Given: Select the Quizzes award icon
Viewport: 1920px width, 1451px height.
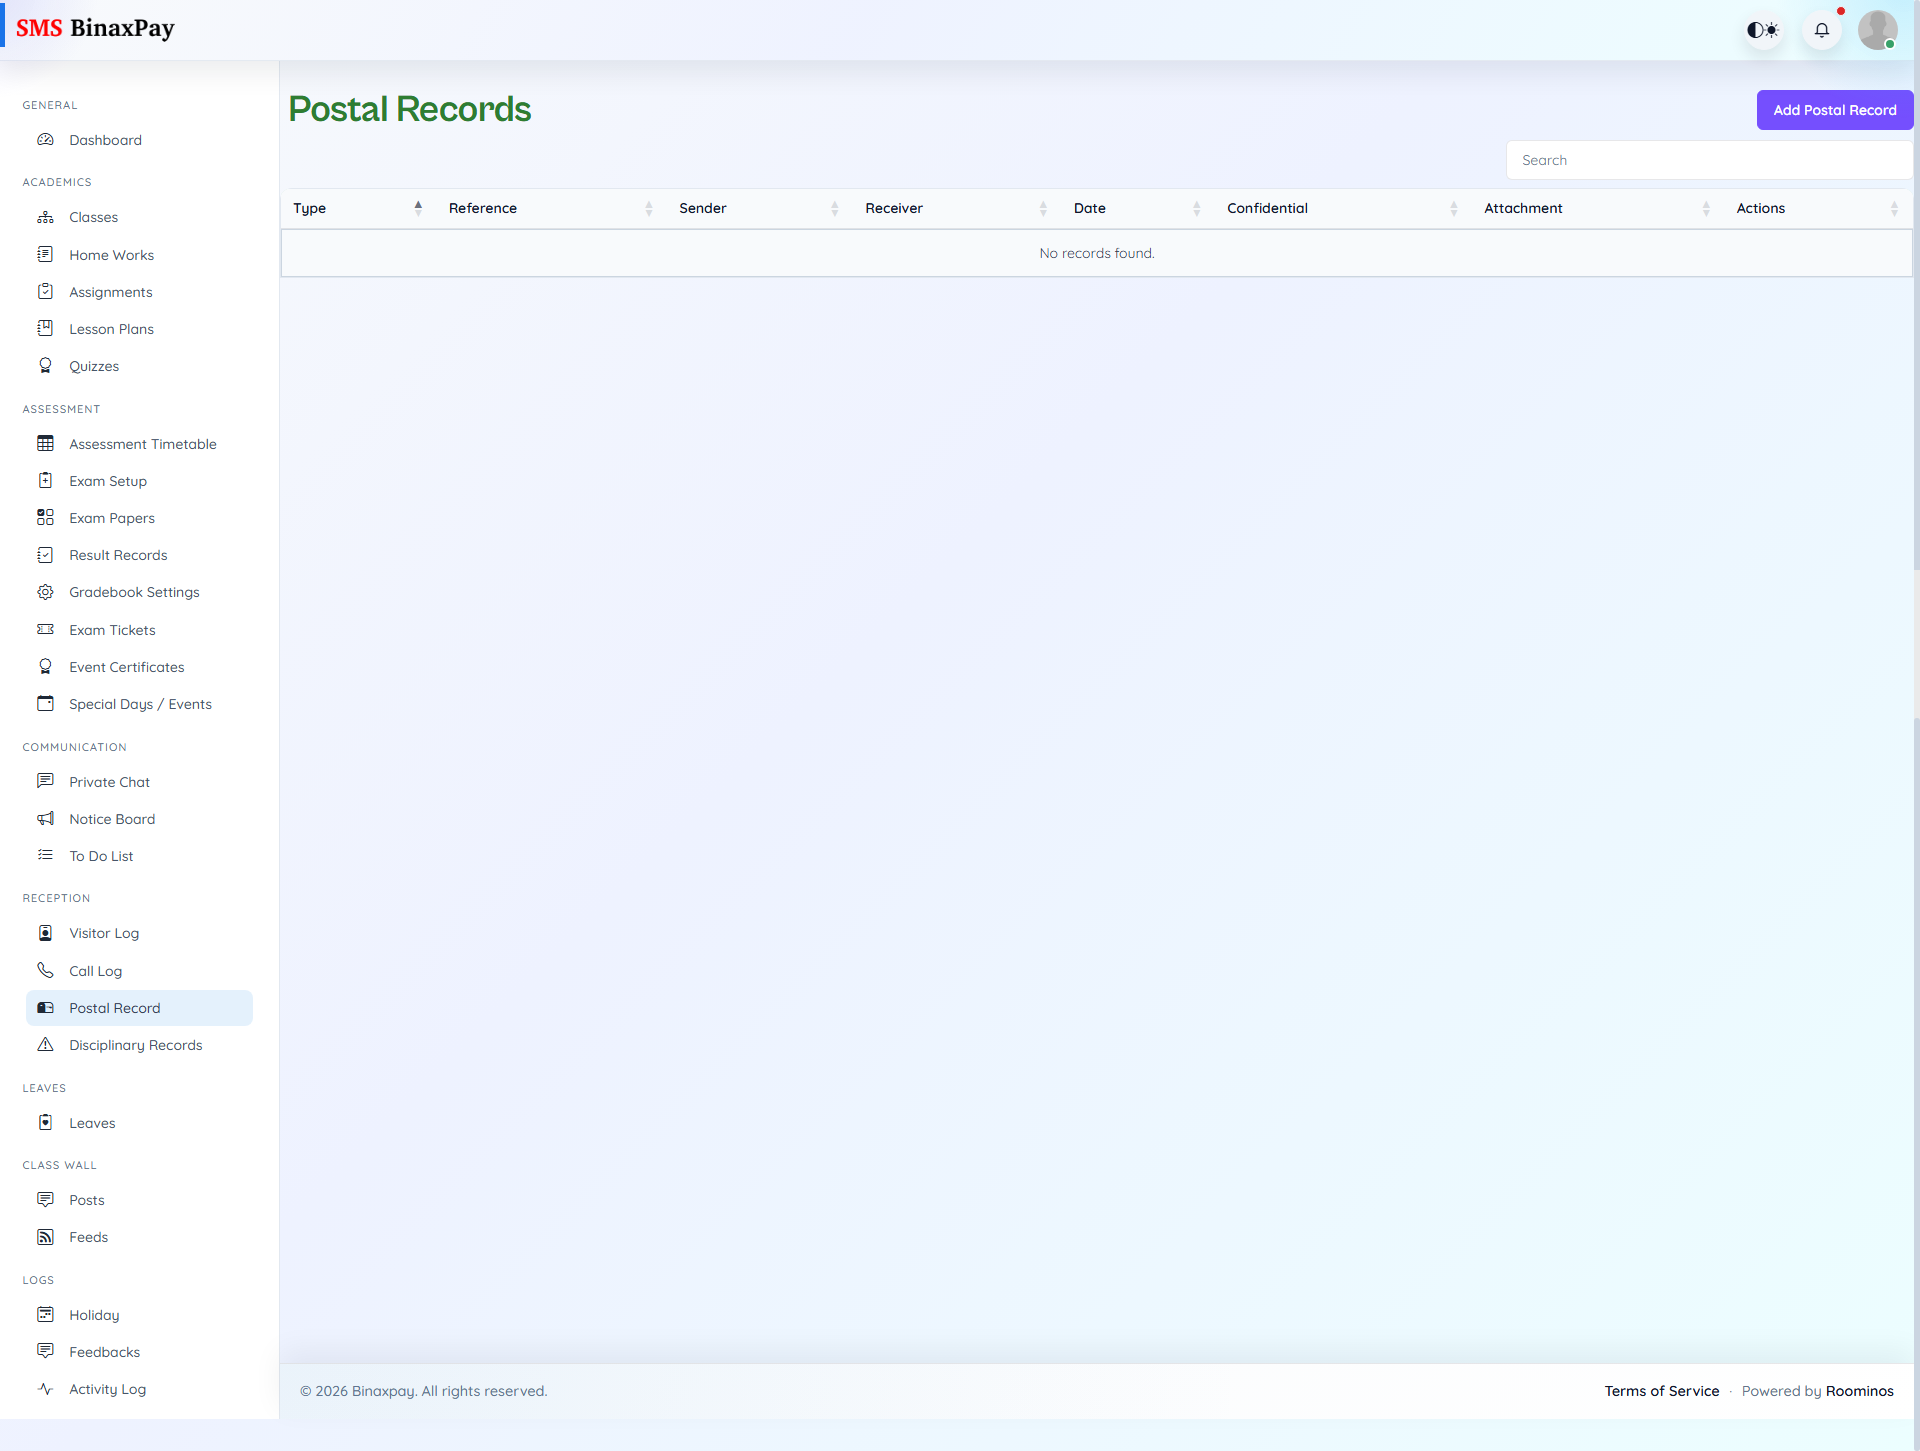Looking at the screenshot, I should [x=46, y=365].
